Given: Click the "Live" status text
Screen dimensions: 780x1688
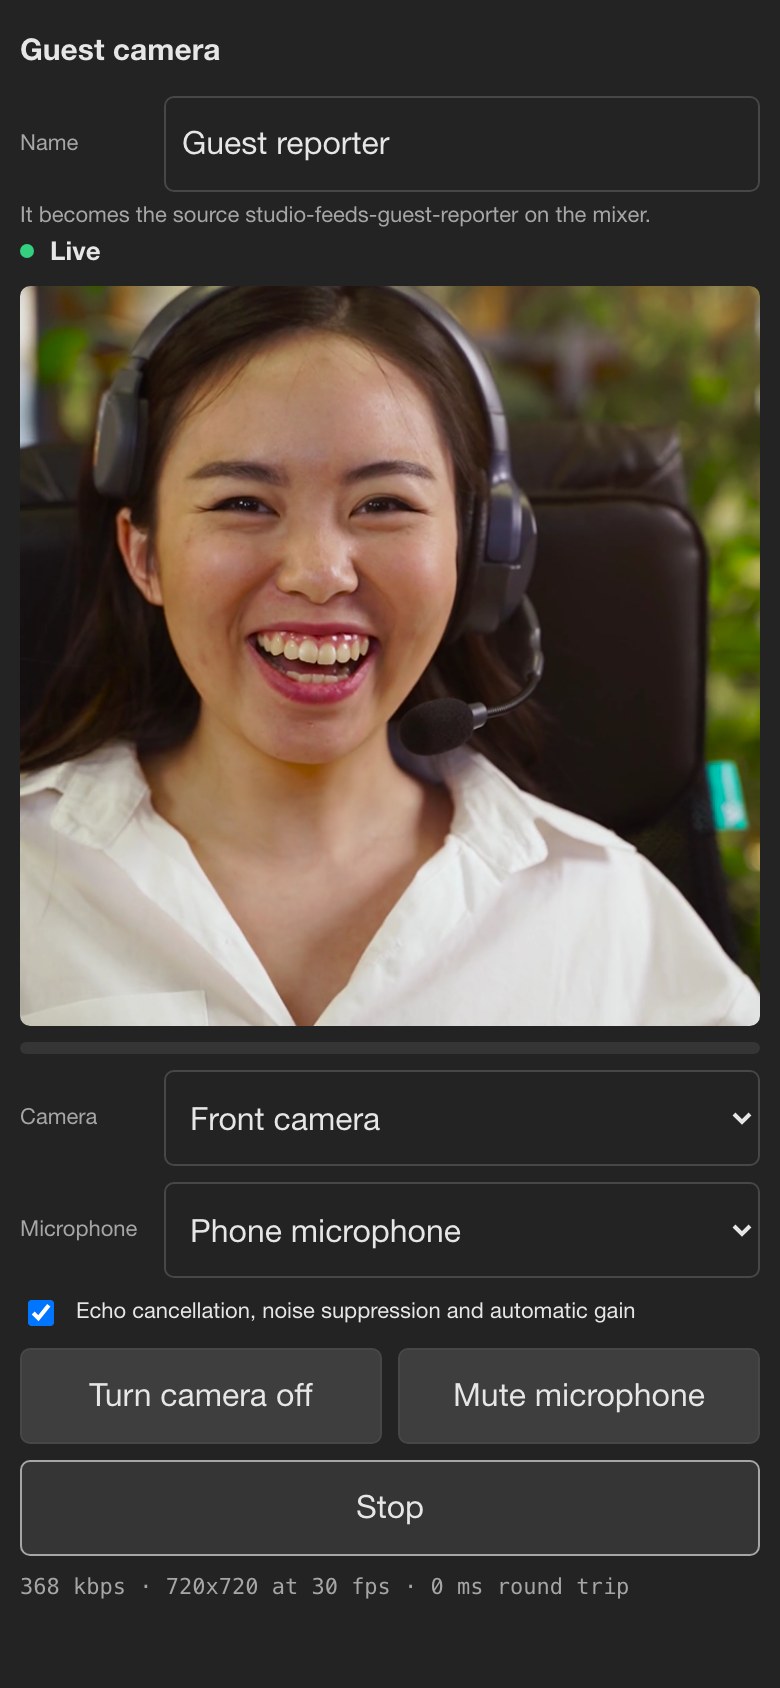Looking at the screenshot, I should 75,251.
